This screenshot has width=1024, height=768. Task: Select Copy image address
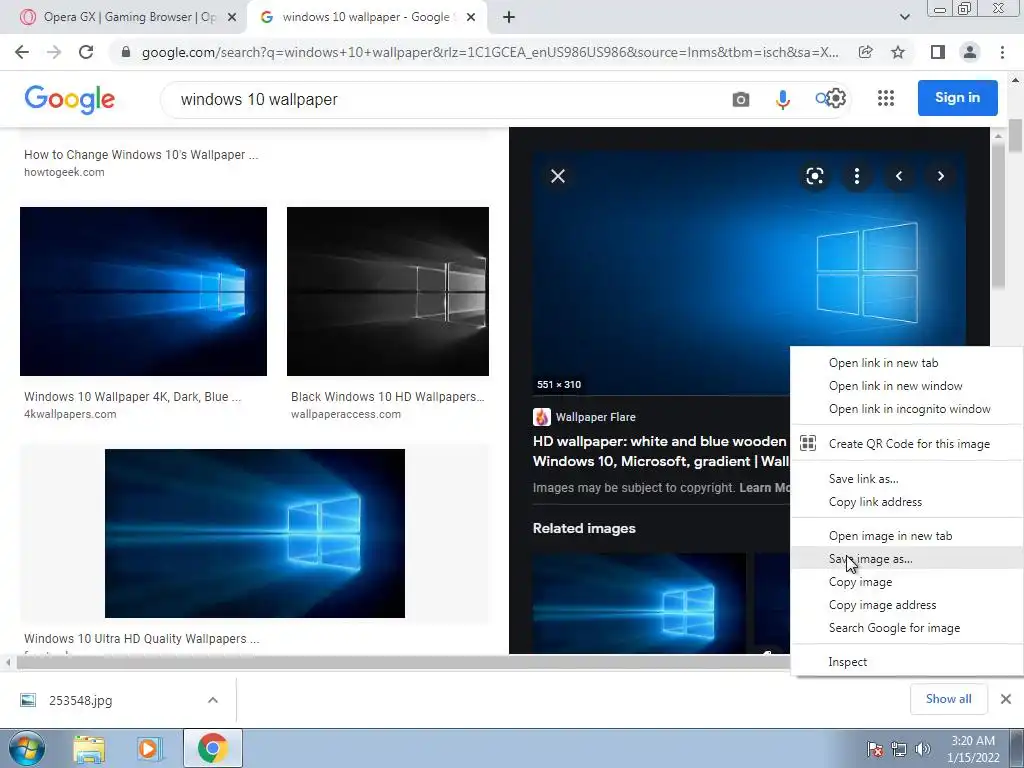pos(906,605)
